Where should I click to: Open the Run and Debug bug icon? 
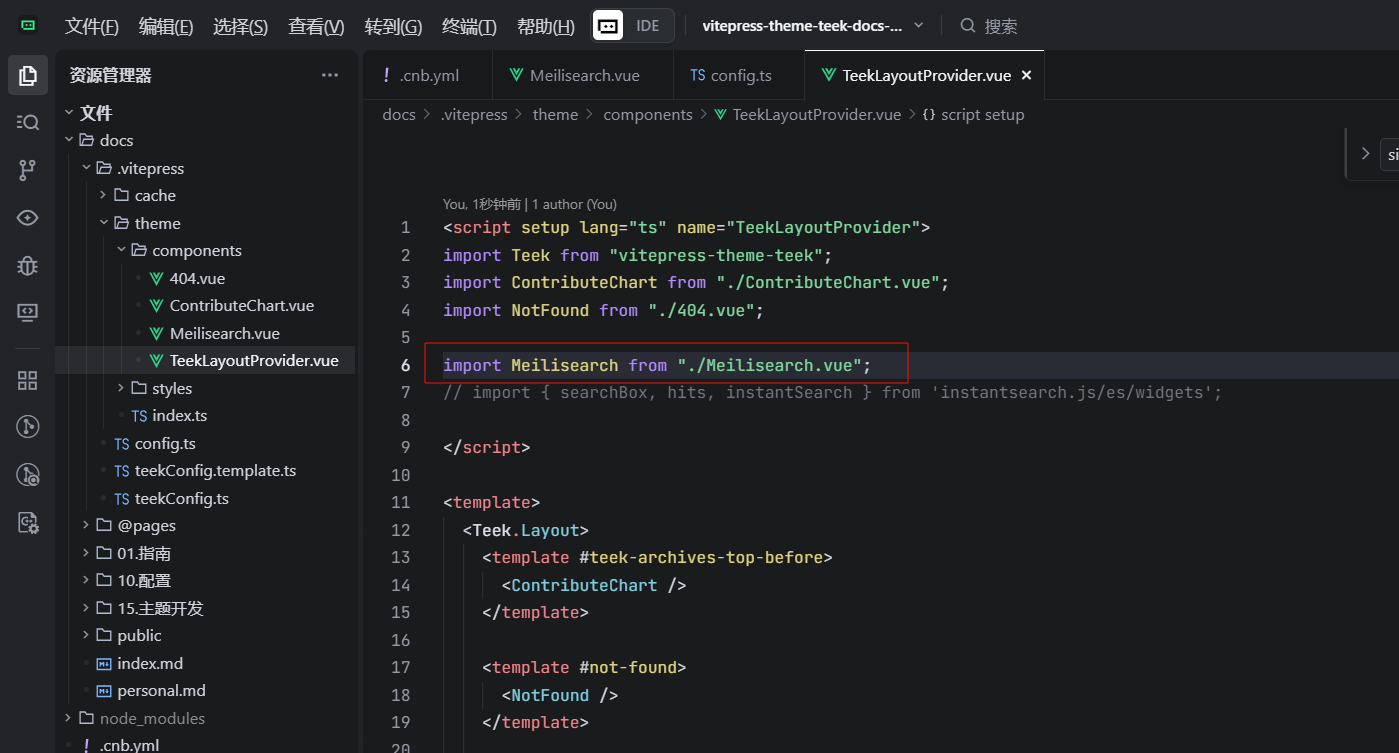point(28,265)
